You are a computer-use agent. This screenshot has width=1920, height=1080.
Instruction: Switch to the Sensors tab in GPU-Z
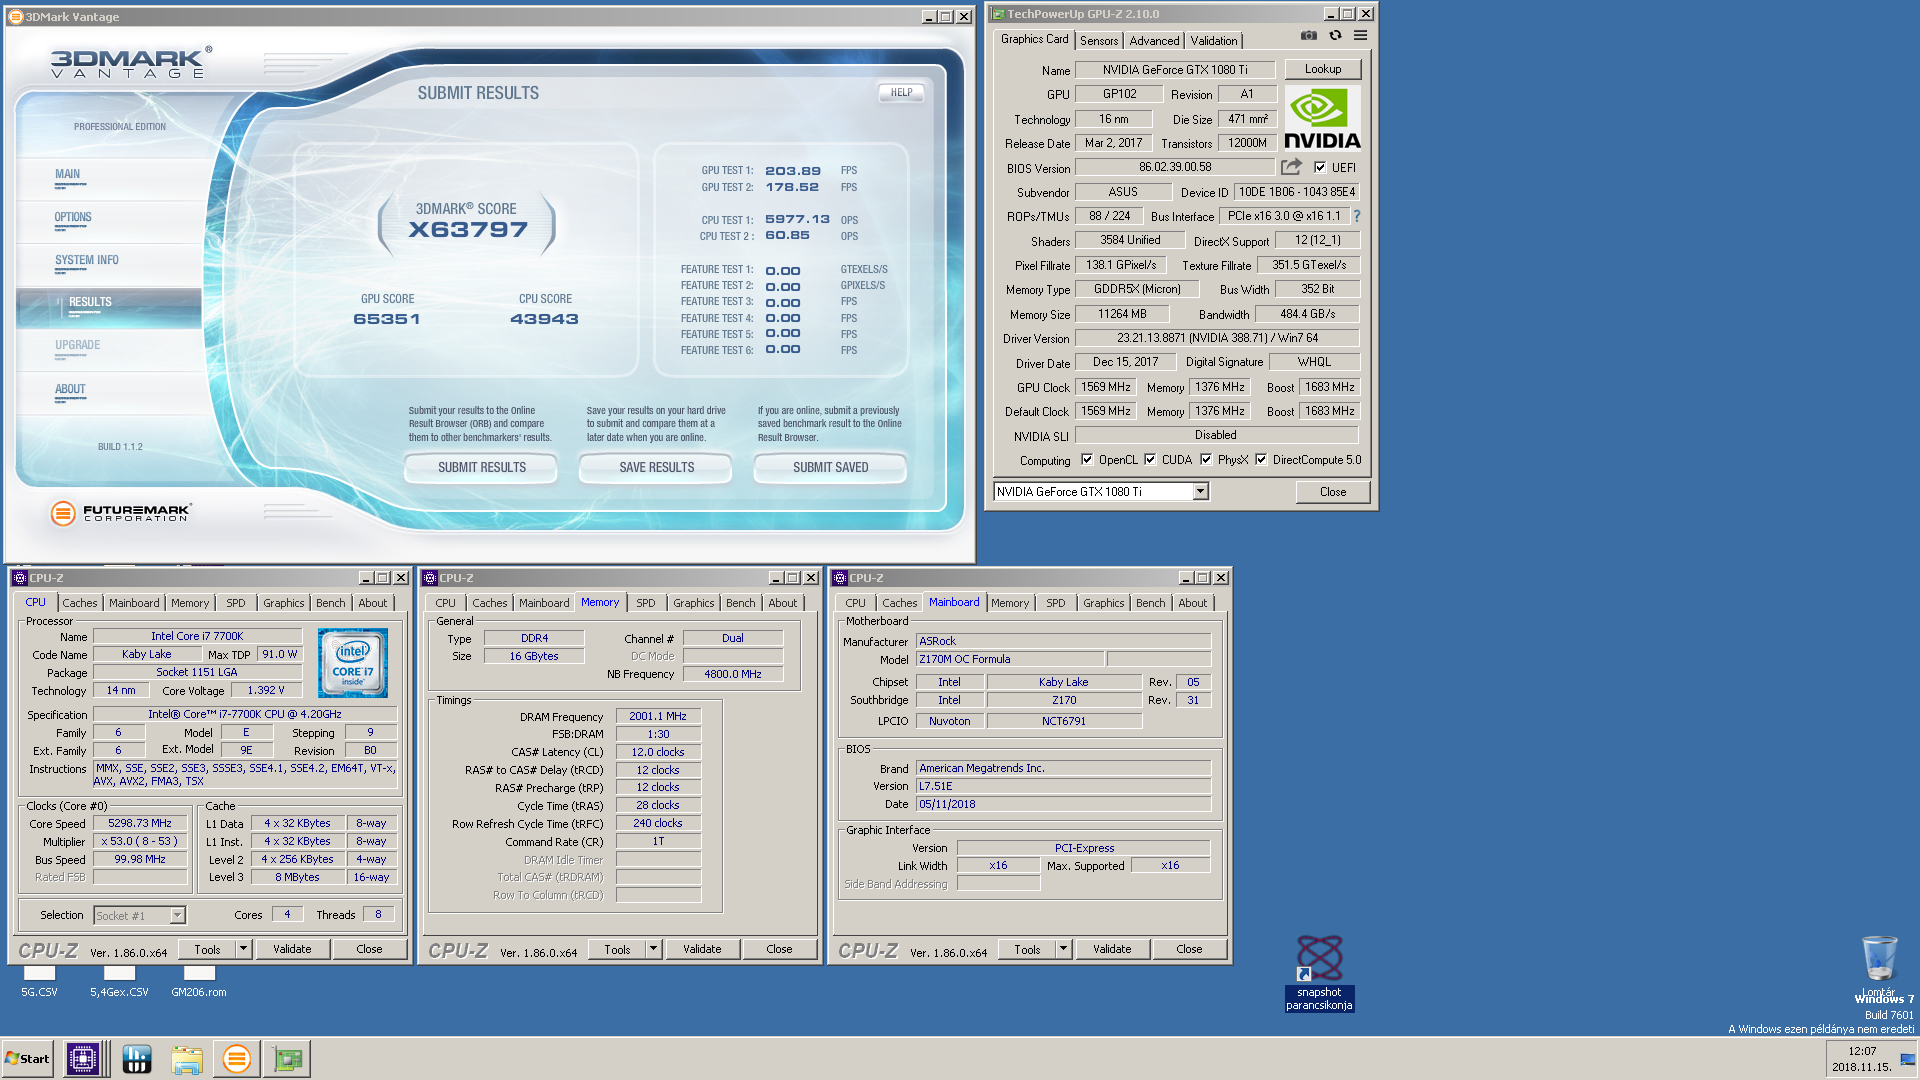tap(1099, 41)
